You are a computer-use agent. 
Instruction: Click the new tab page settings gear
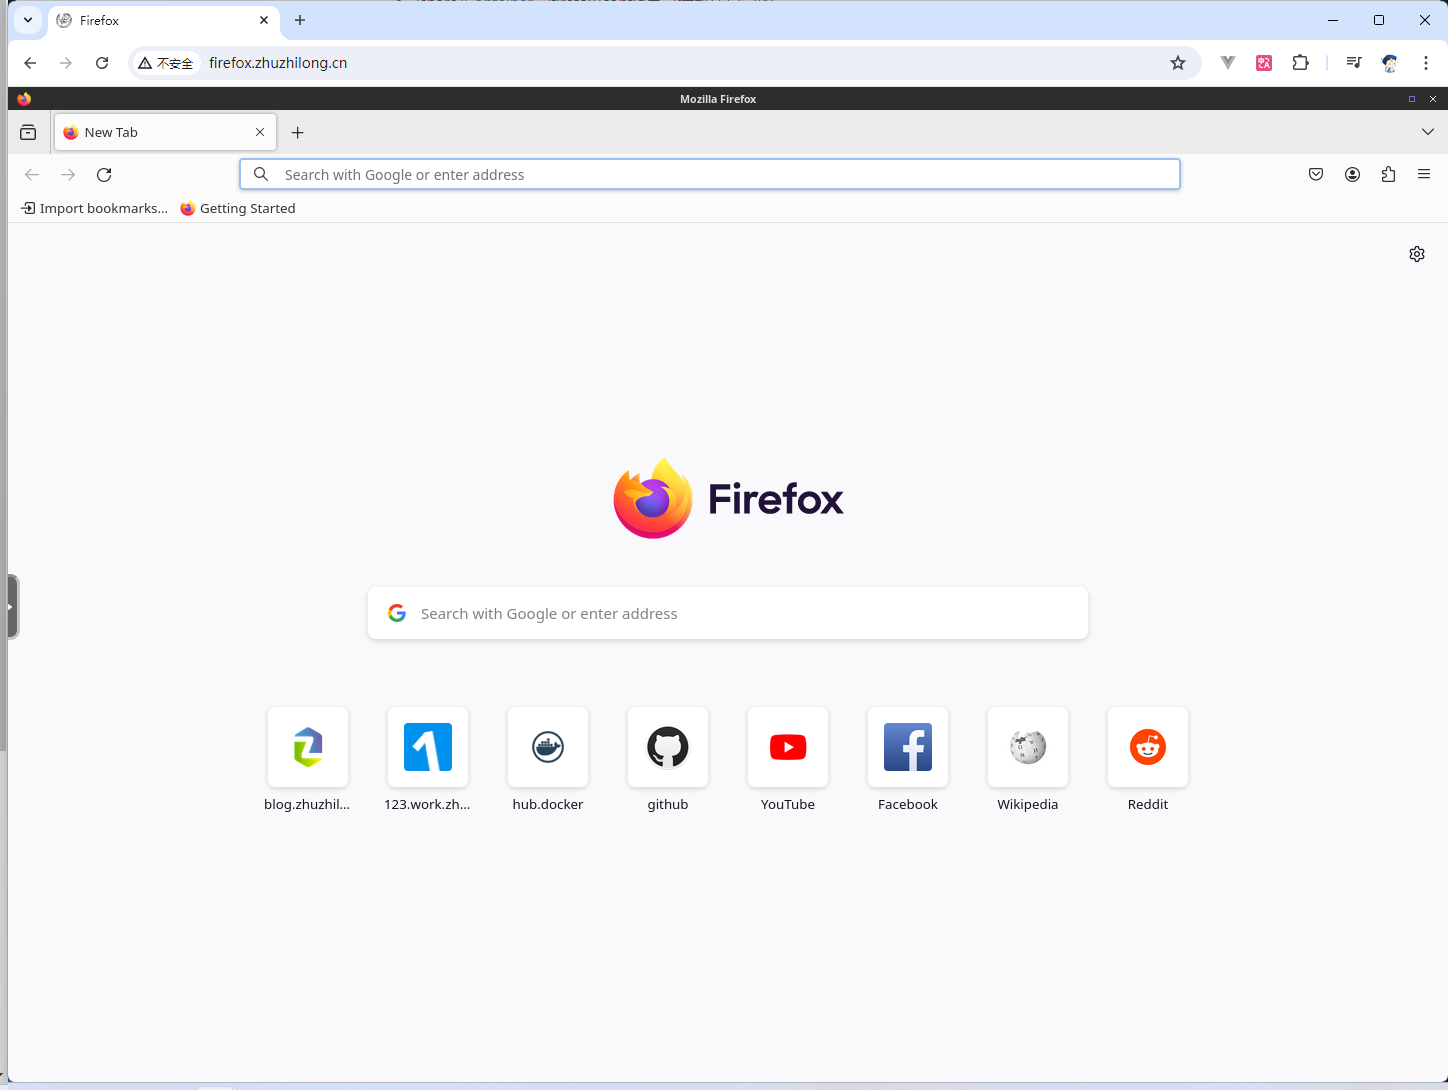click(x=1417, y=254)
